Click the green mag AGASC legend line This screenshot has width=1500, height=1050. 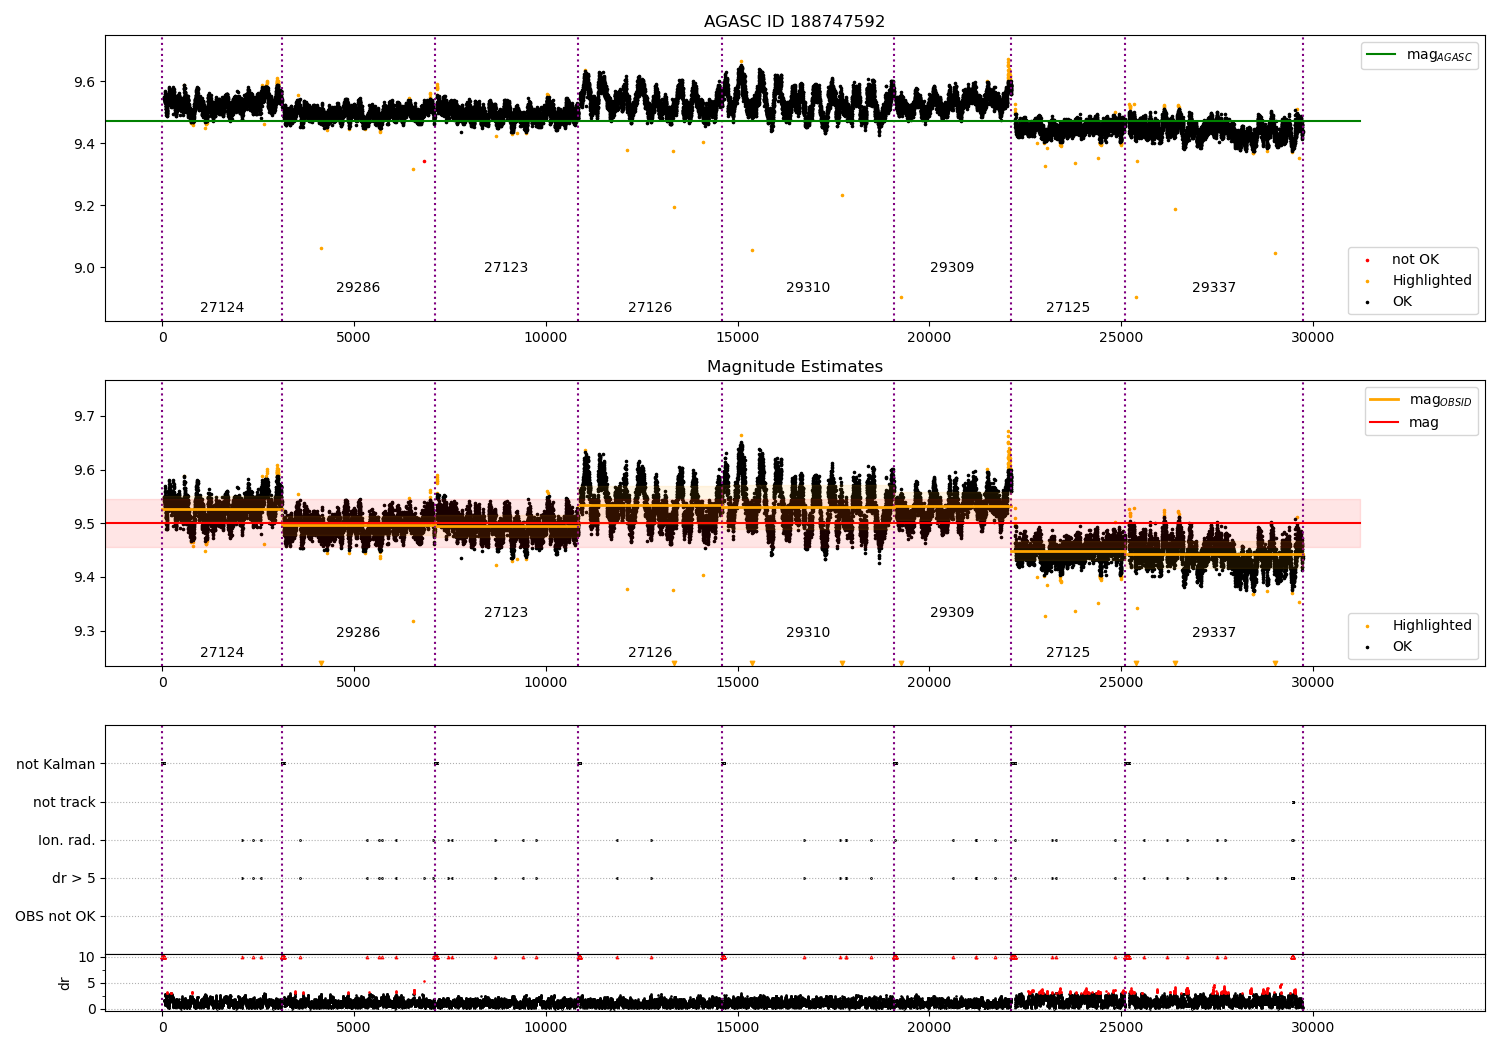tap(1381, 55)
